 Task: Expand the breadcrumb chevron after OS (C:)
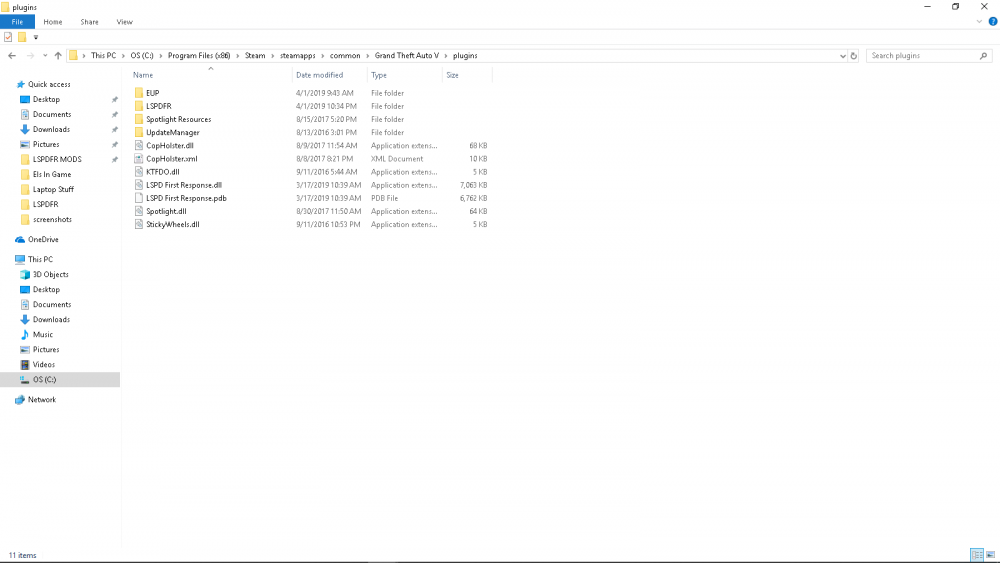(x=161, y=55)
